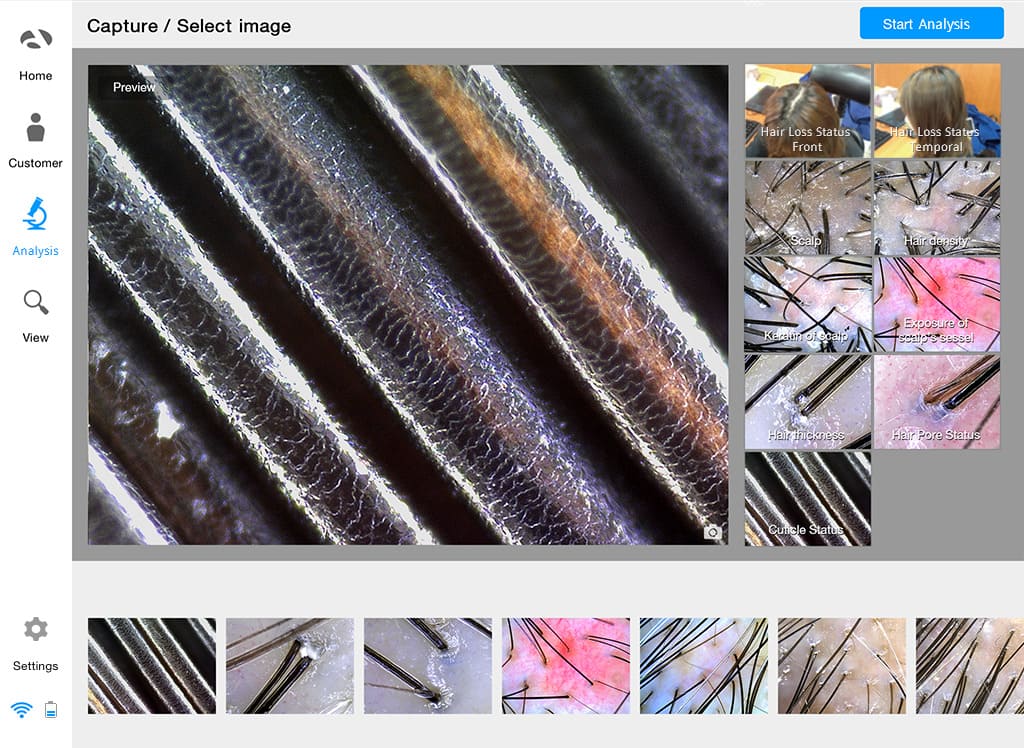This screenshot has width=1024, height=748.
Task: Choose the Hair density category tile
Action: coord(937,208)
